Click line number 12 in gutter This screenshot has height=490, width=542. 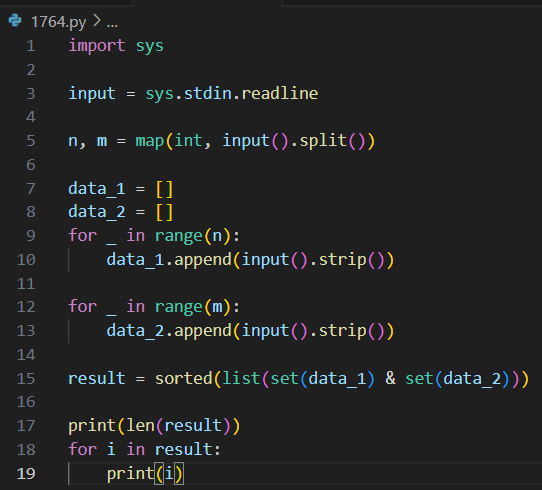[x=26, y=307]
